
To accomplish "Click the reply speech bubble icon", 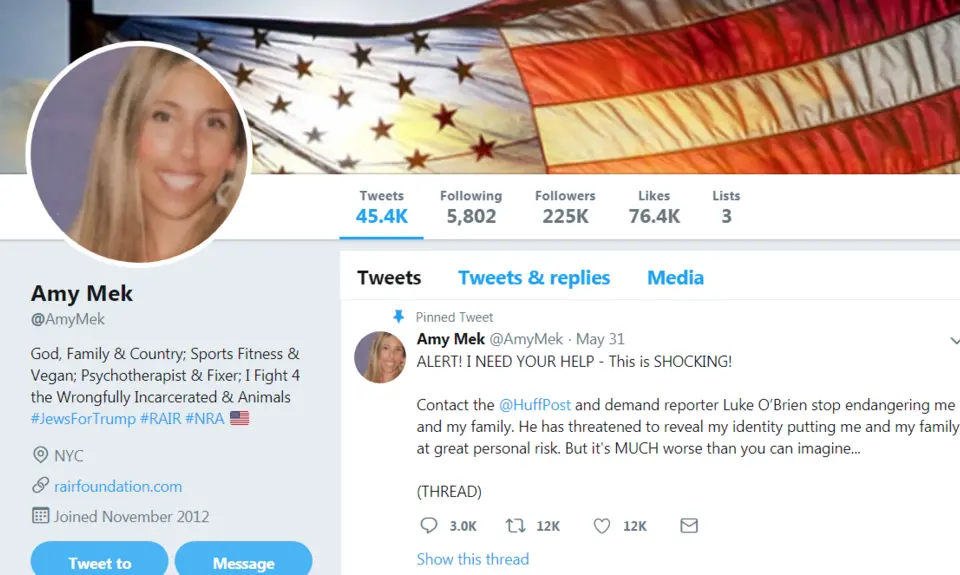I will pos(429,525).
